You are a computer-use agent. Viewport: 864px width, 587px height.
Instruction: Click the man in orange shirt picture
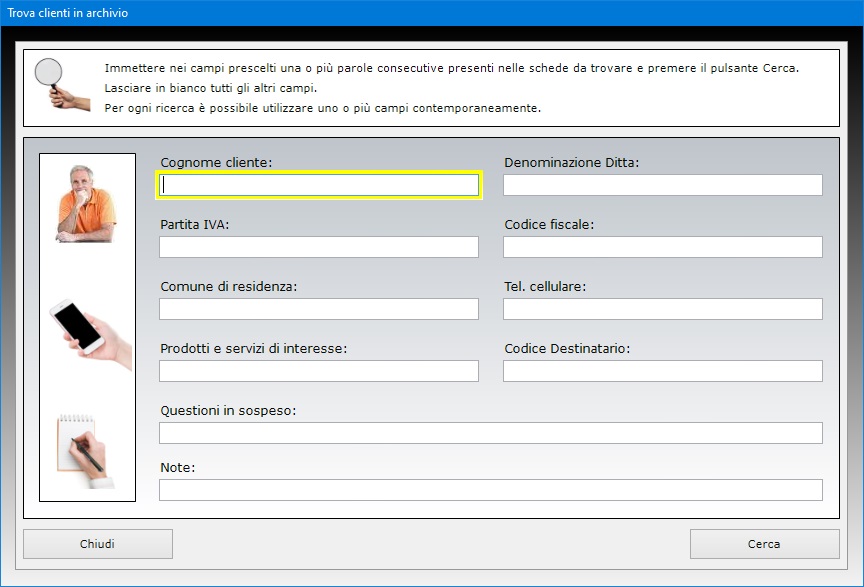pos(86,204)
